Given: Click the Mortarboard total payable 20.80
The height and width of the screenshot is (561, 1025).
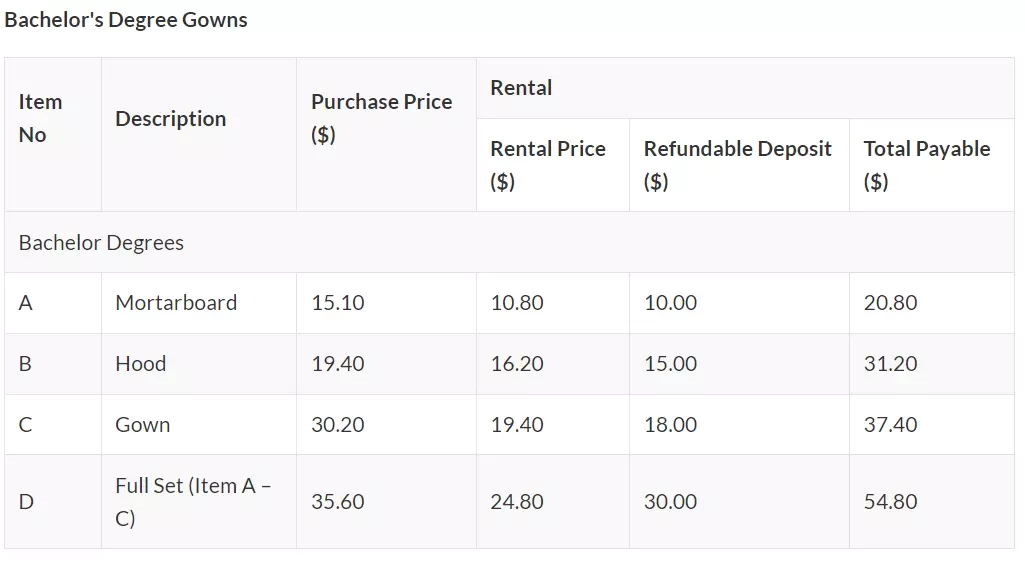Looking at the screenshot, I should coord(891,303).
